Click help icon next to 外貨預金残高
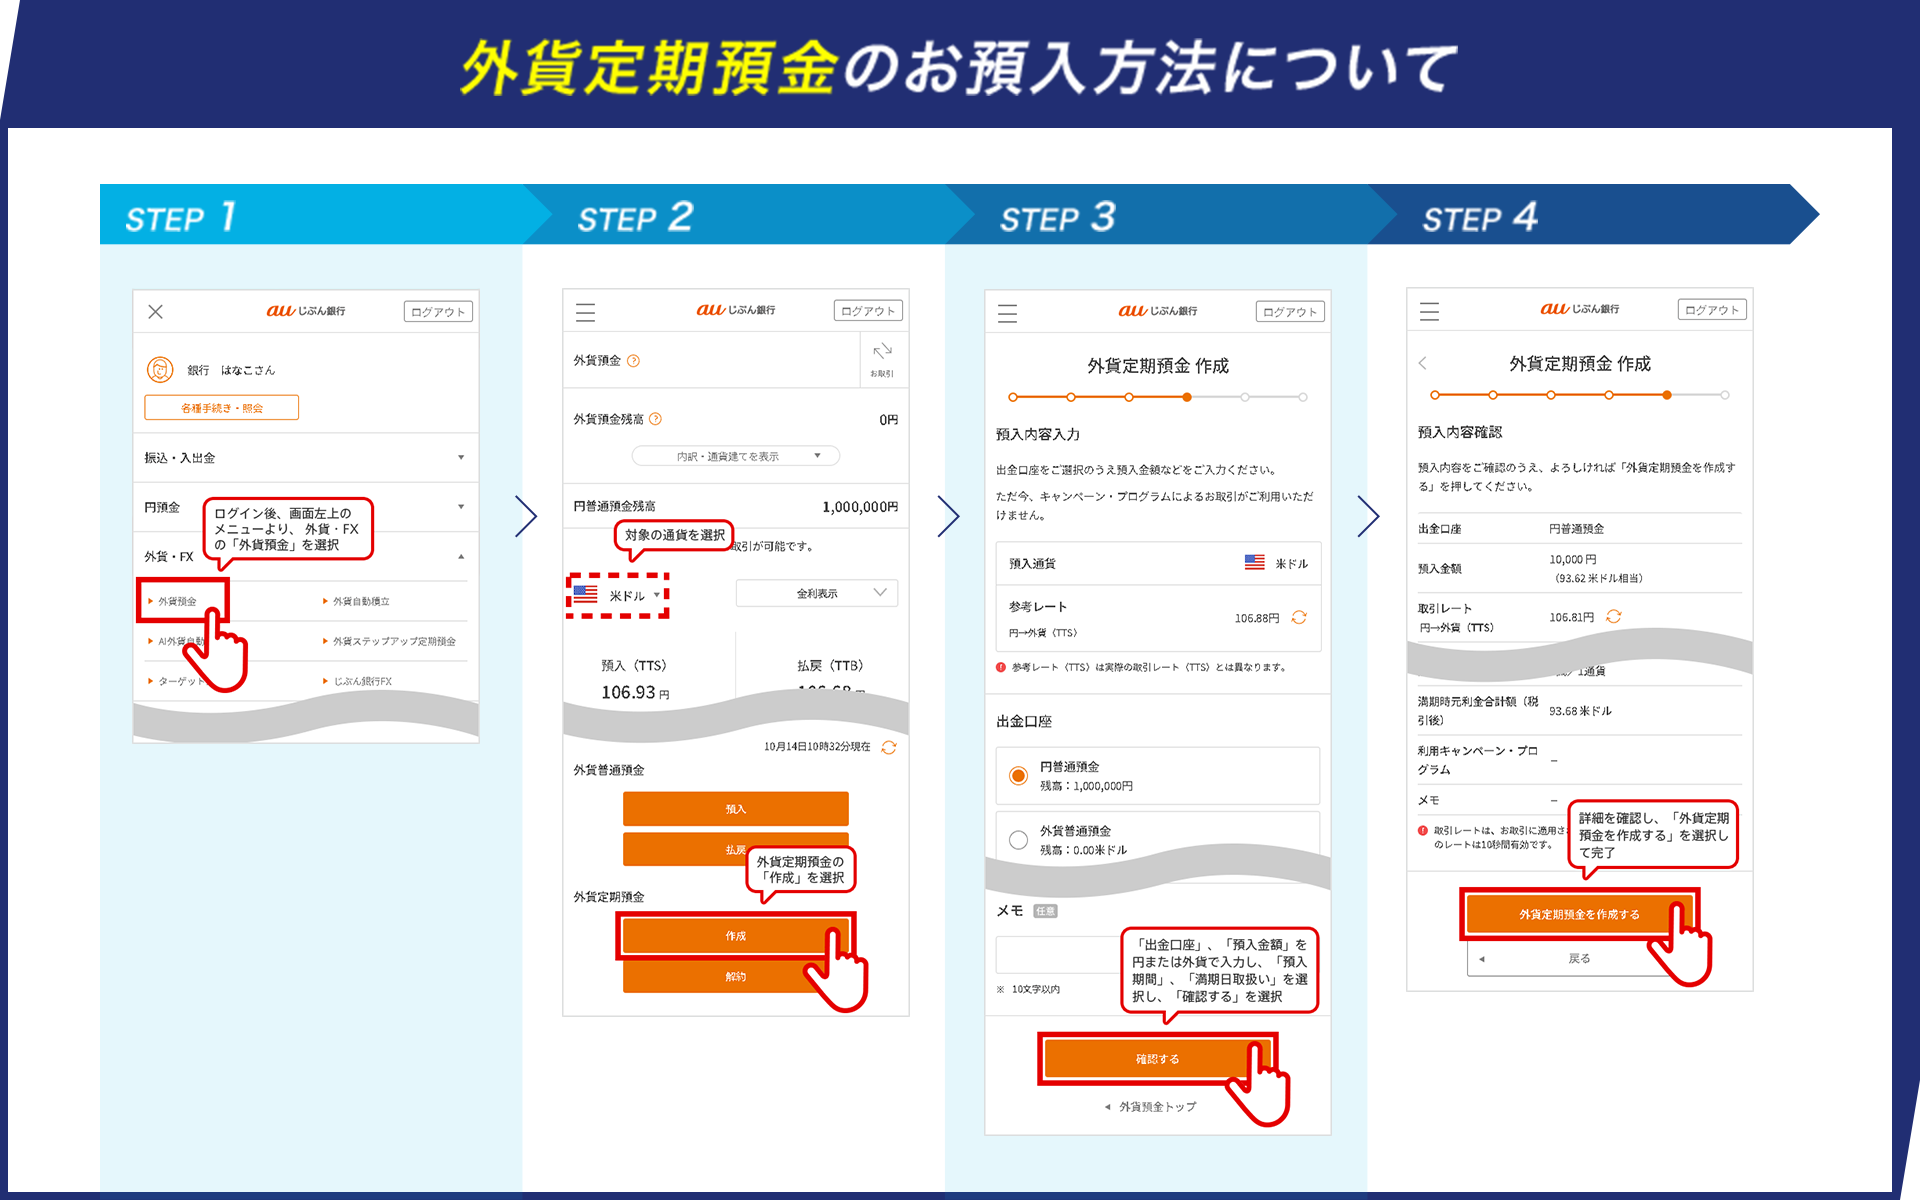1920x1200 pixels. (655, 419)
